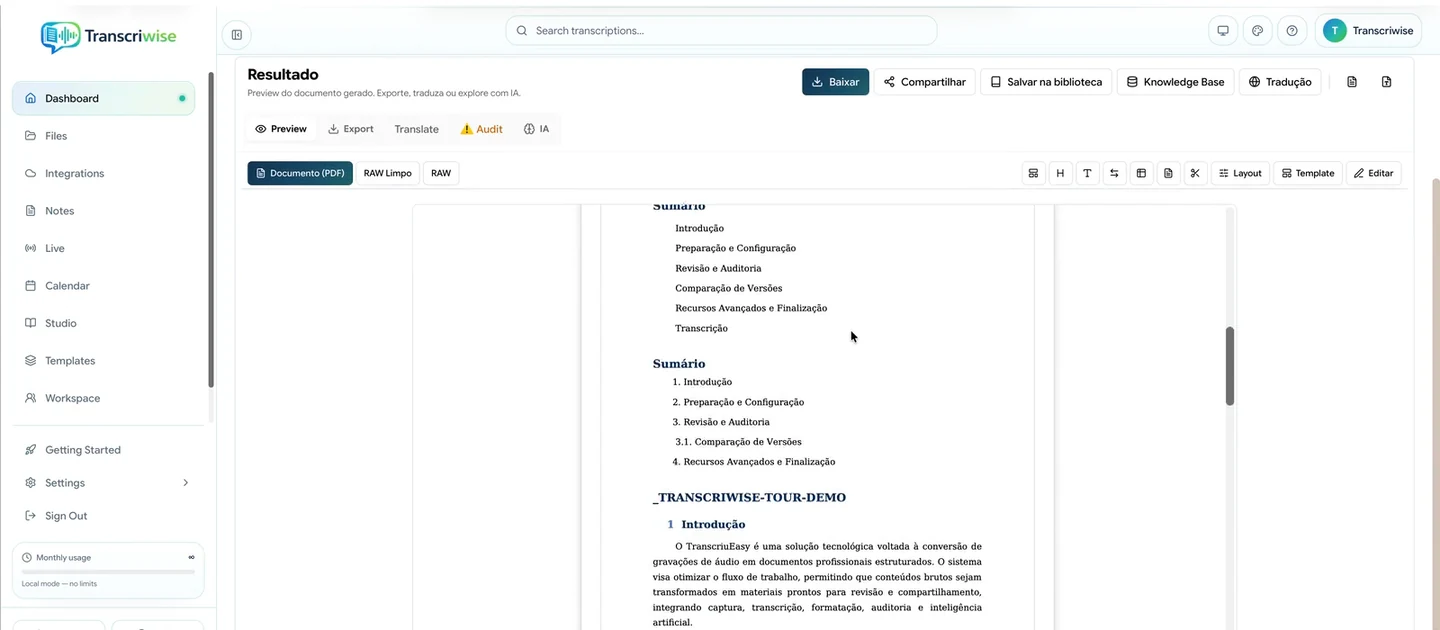The image size is (1440, 630).
Task: Click the document preview scrollbar thumb
Action: pyautogui.click(x=1230, y=366)
